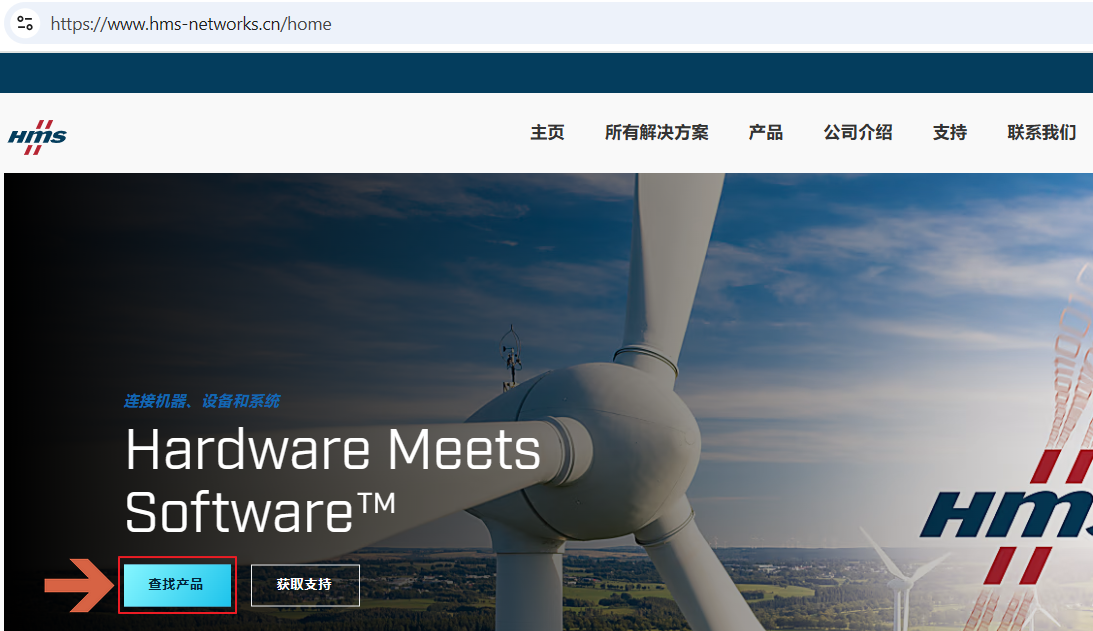
Task: Click the 获取支持 button
Action: pyautogui.click(x=305, y=584)
